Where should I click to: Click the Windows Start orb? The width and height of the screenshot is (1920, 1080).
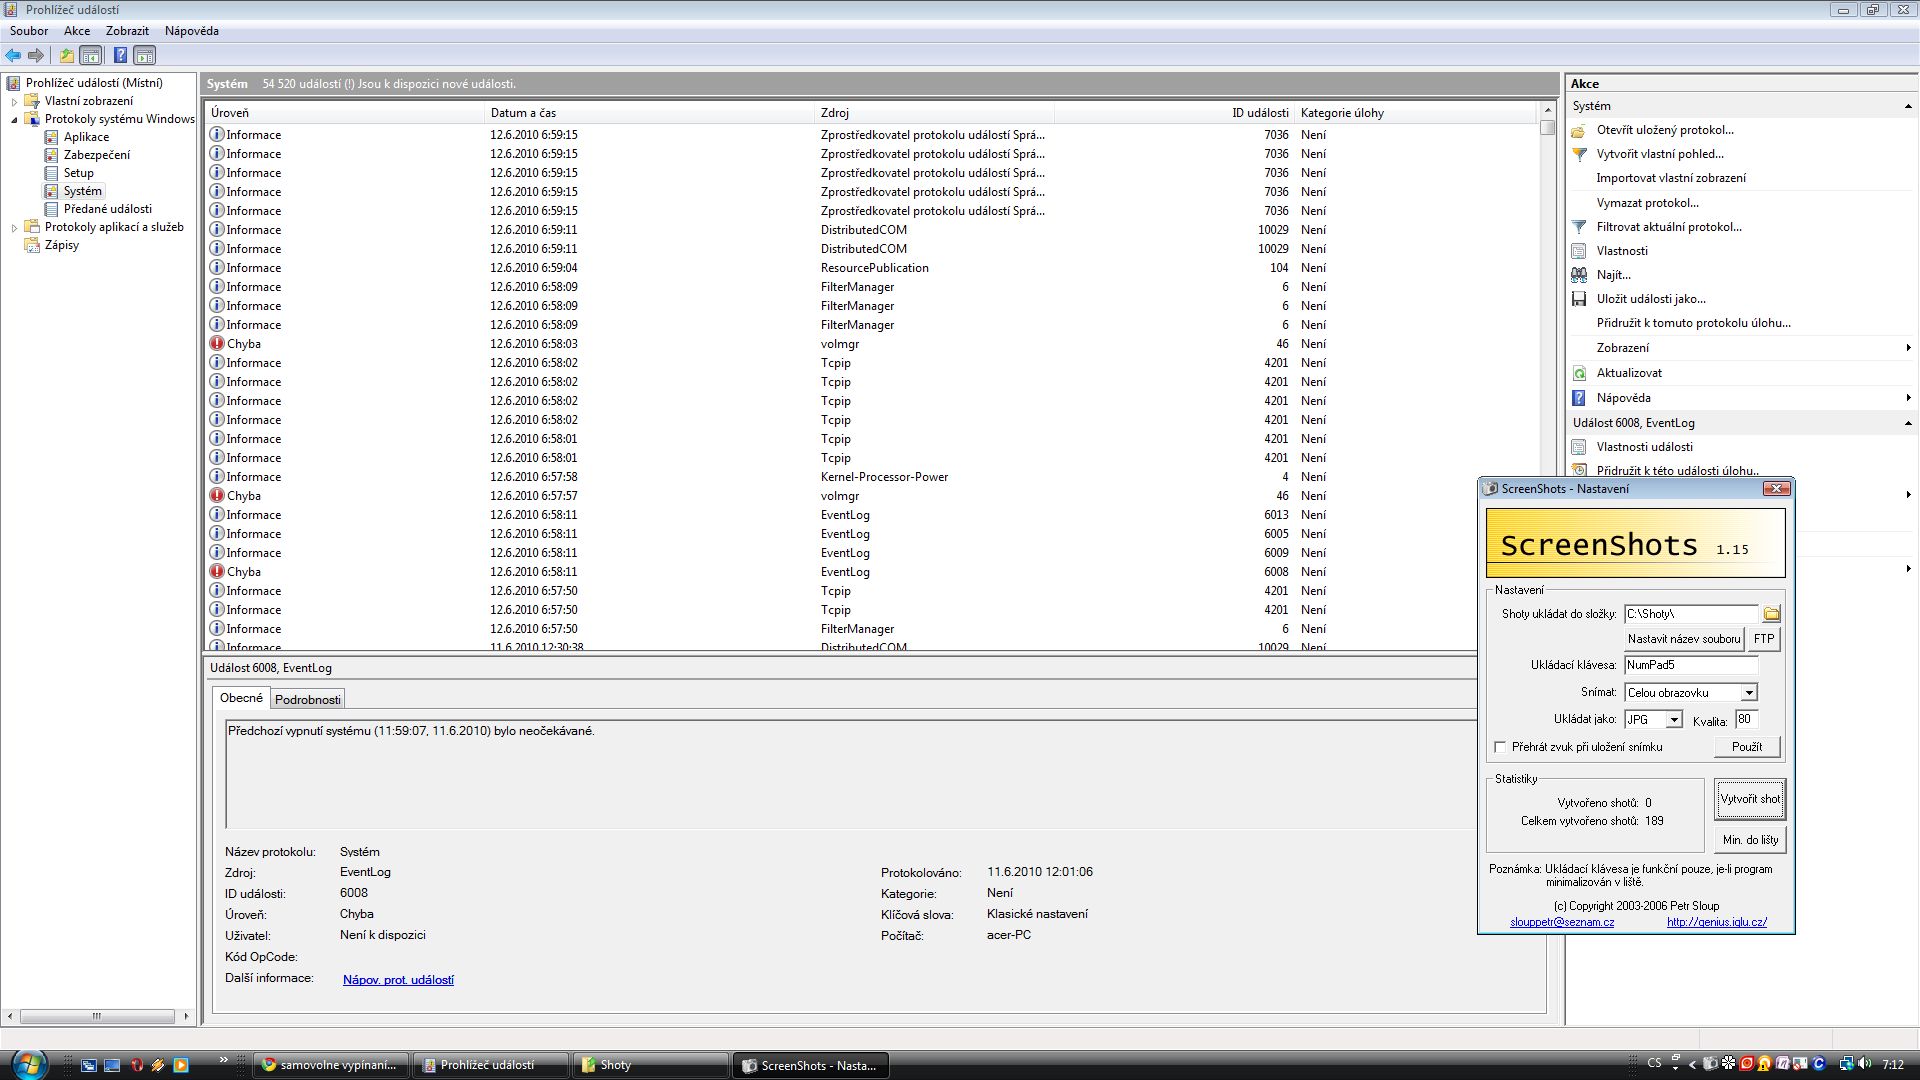pyautogui.click(x=28, y=1064)
